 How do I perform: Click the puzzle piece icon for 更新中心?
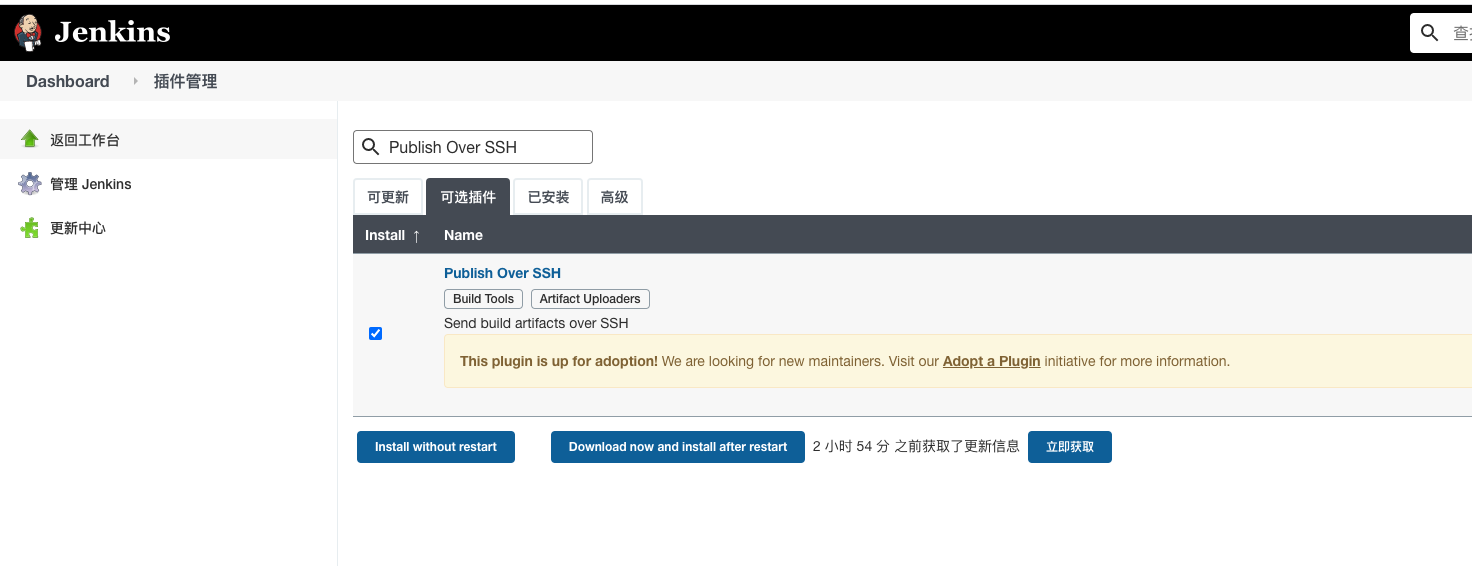(x=30, y=228)
